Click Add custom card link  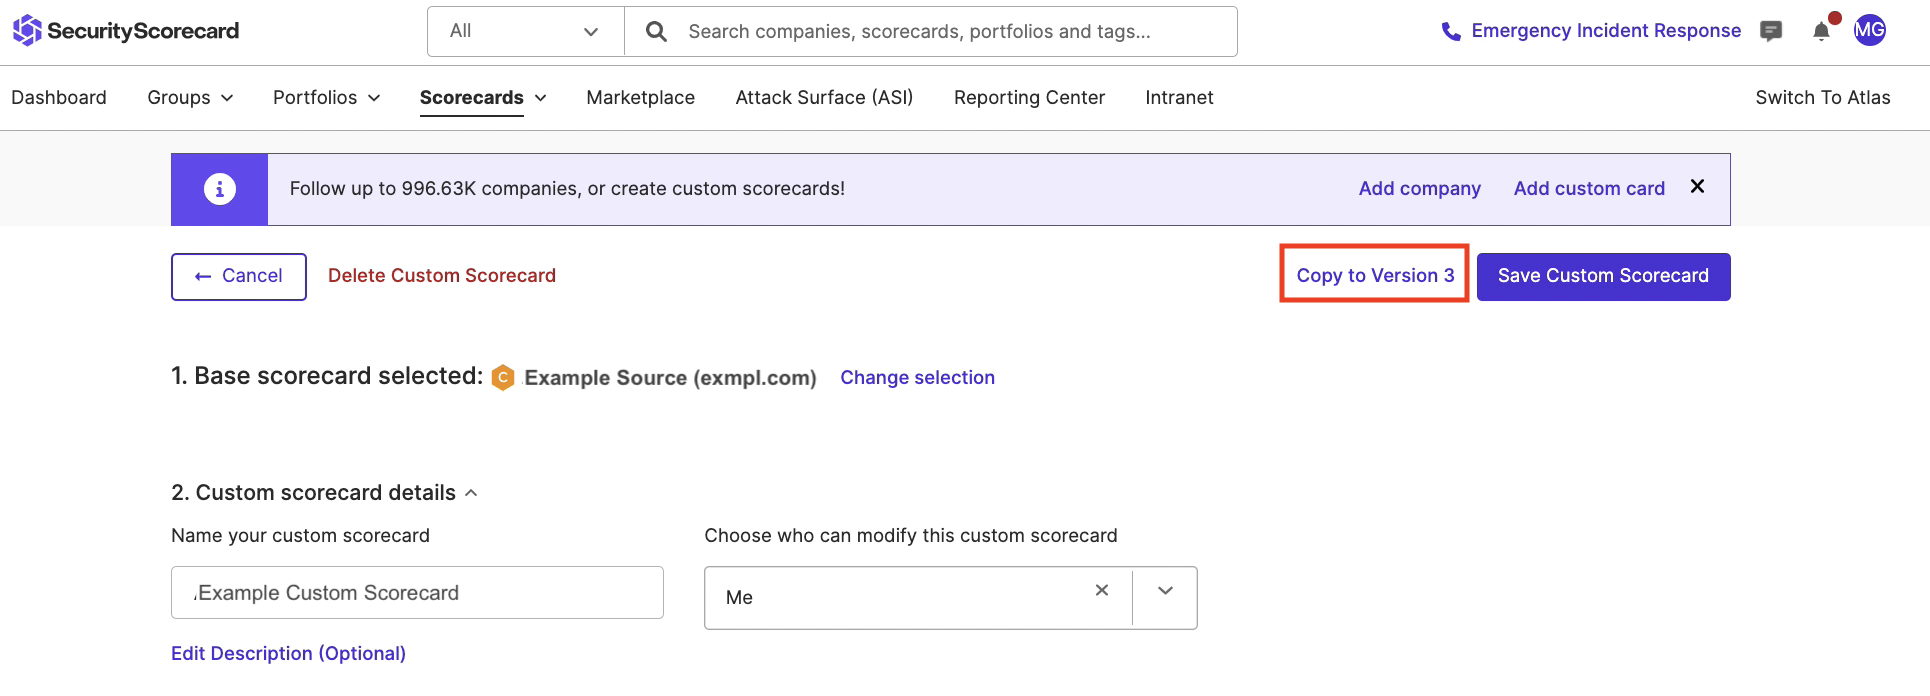[x=1589, y=188]
